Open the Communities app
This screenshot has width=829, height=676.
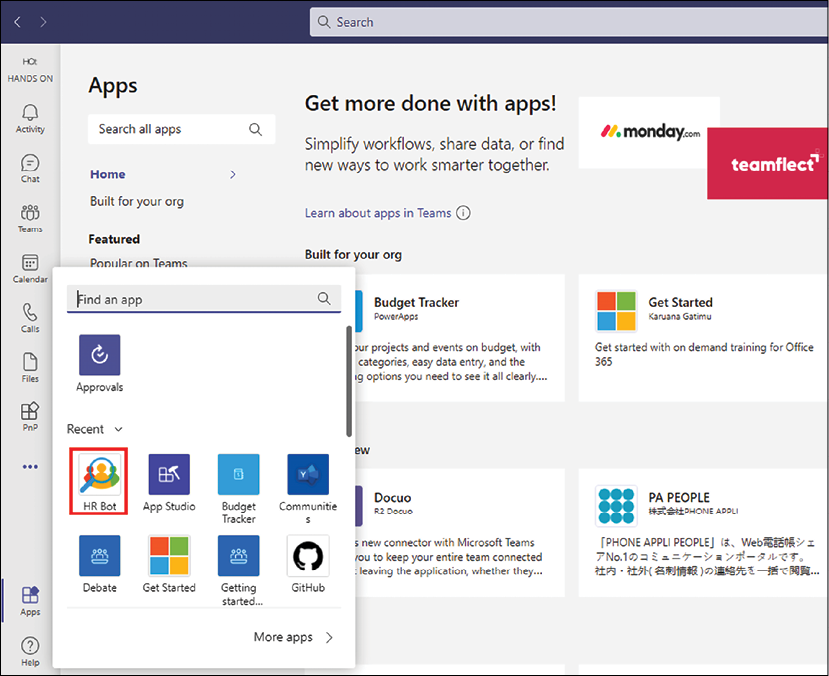coord(308,489)
